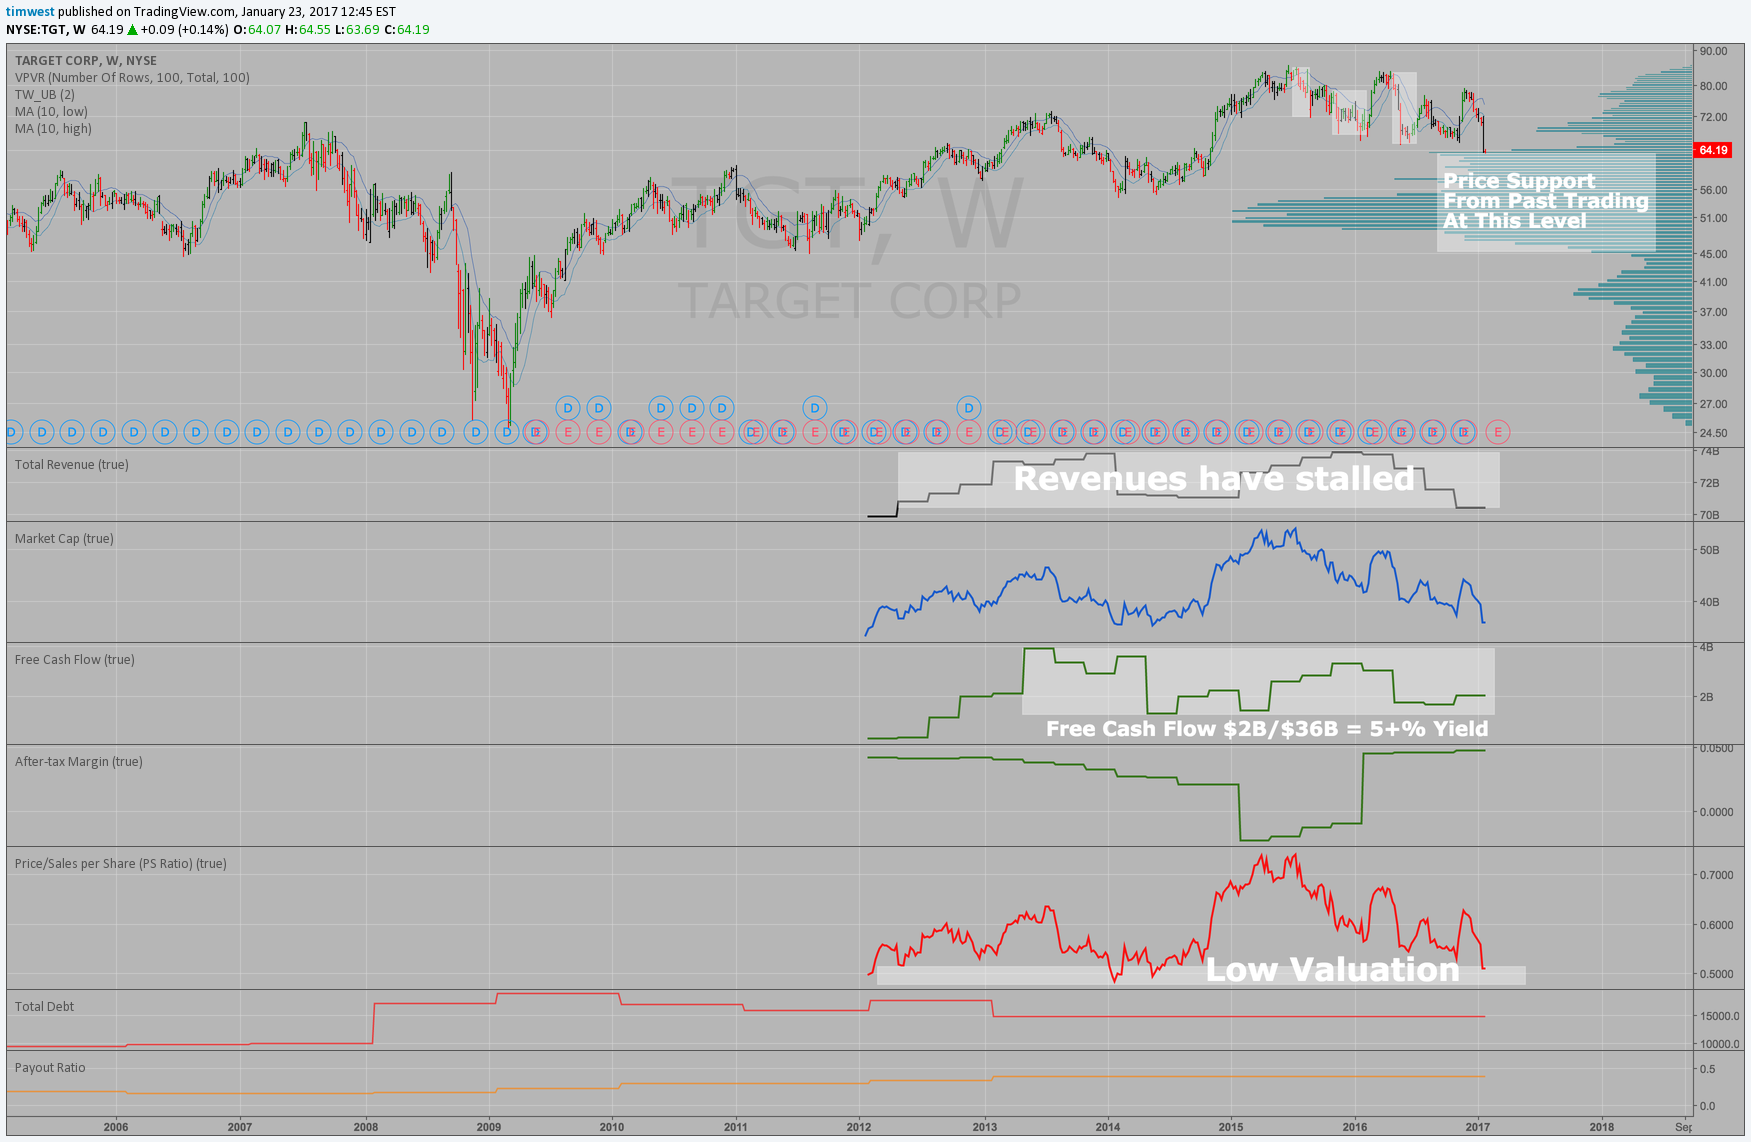Click the 50B market cap axis label
1751x1142 pixels.
click(1709, 550)
